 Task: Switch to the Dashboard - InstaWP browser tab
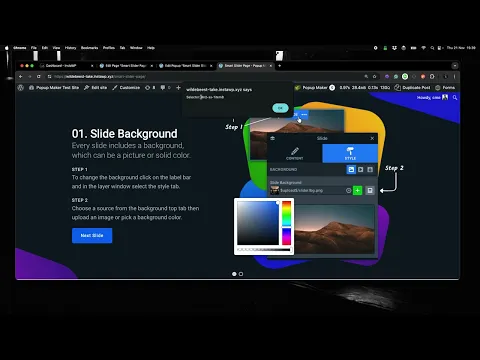(66, 66)
